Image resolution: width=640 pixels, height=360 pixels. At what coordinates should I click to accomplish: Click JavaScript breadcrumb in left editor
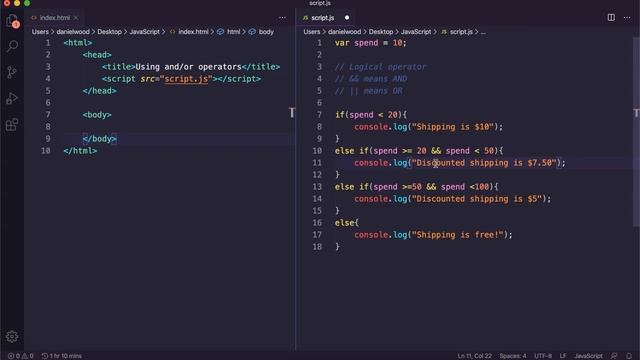(144, 31)
